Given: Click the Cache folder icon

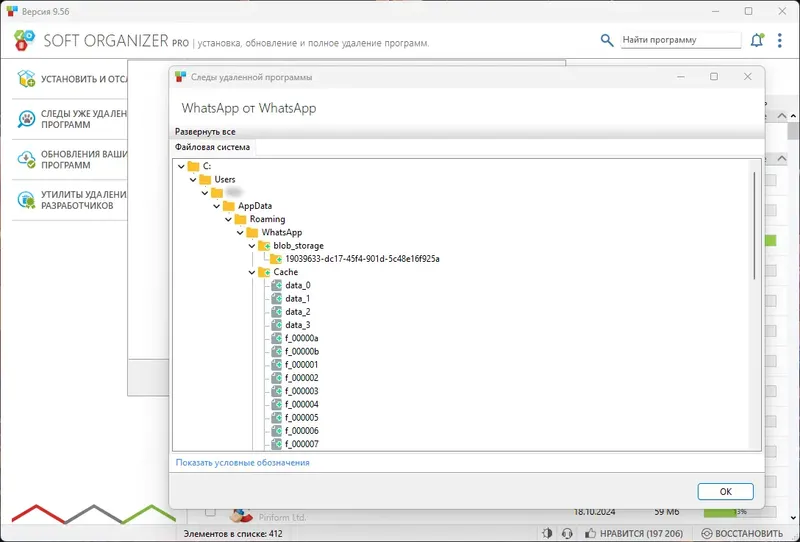Looking at the screenshot, I should click(x=264, y=272).
